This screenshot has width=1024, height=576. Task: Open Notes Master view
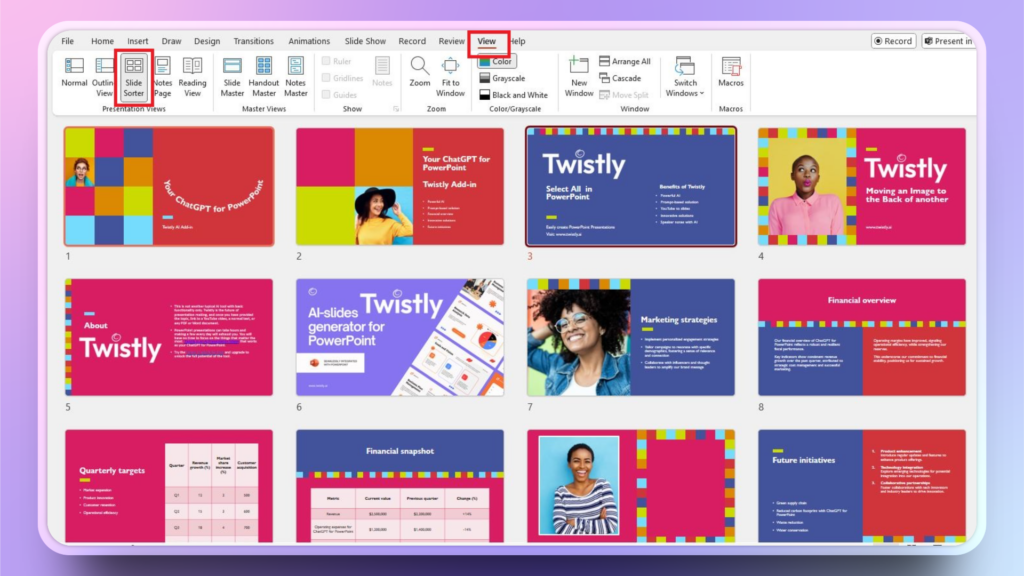pos(295,77)
